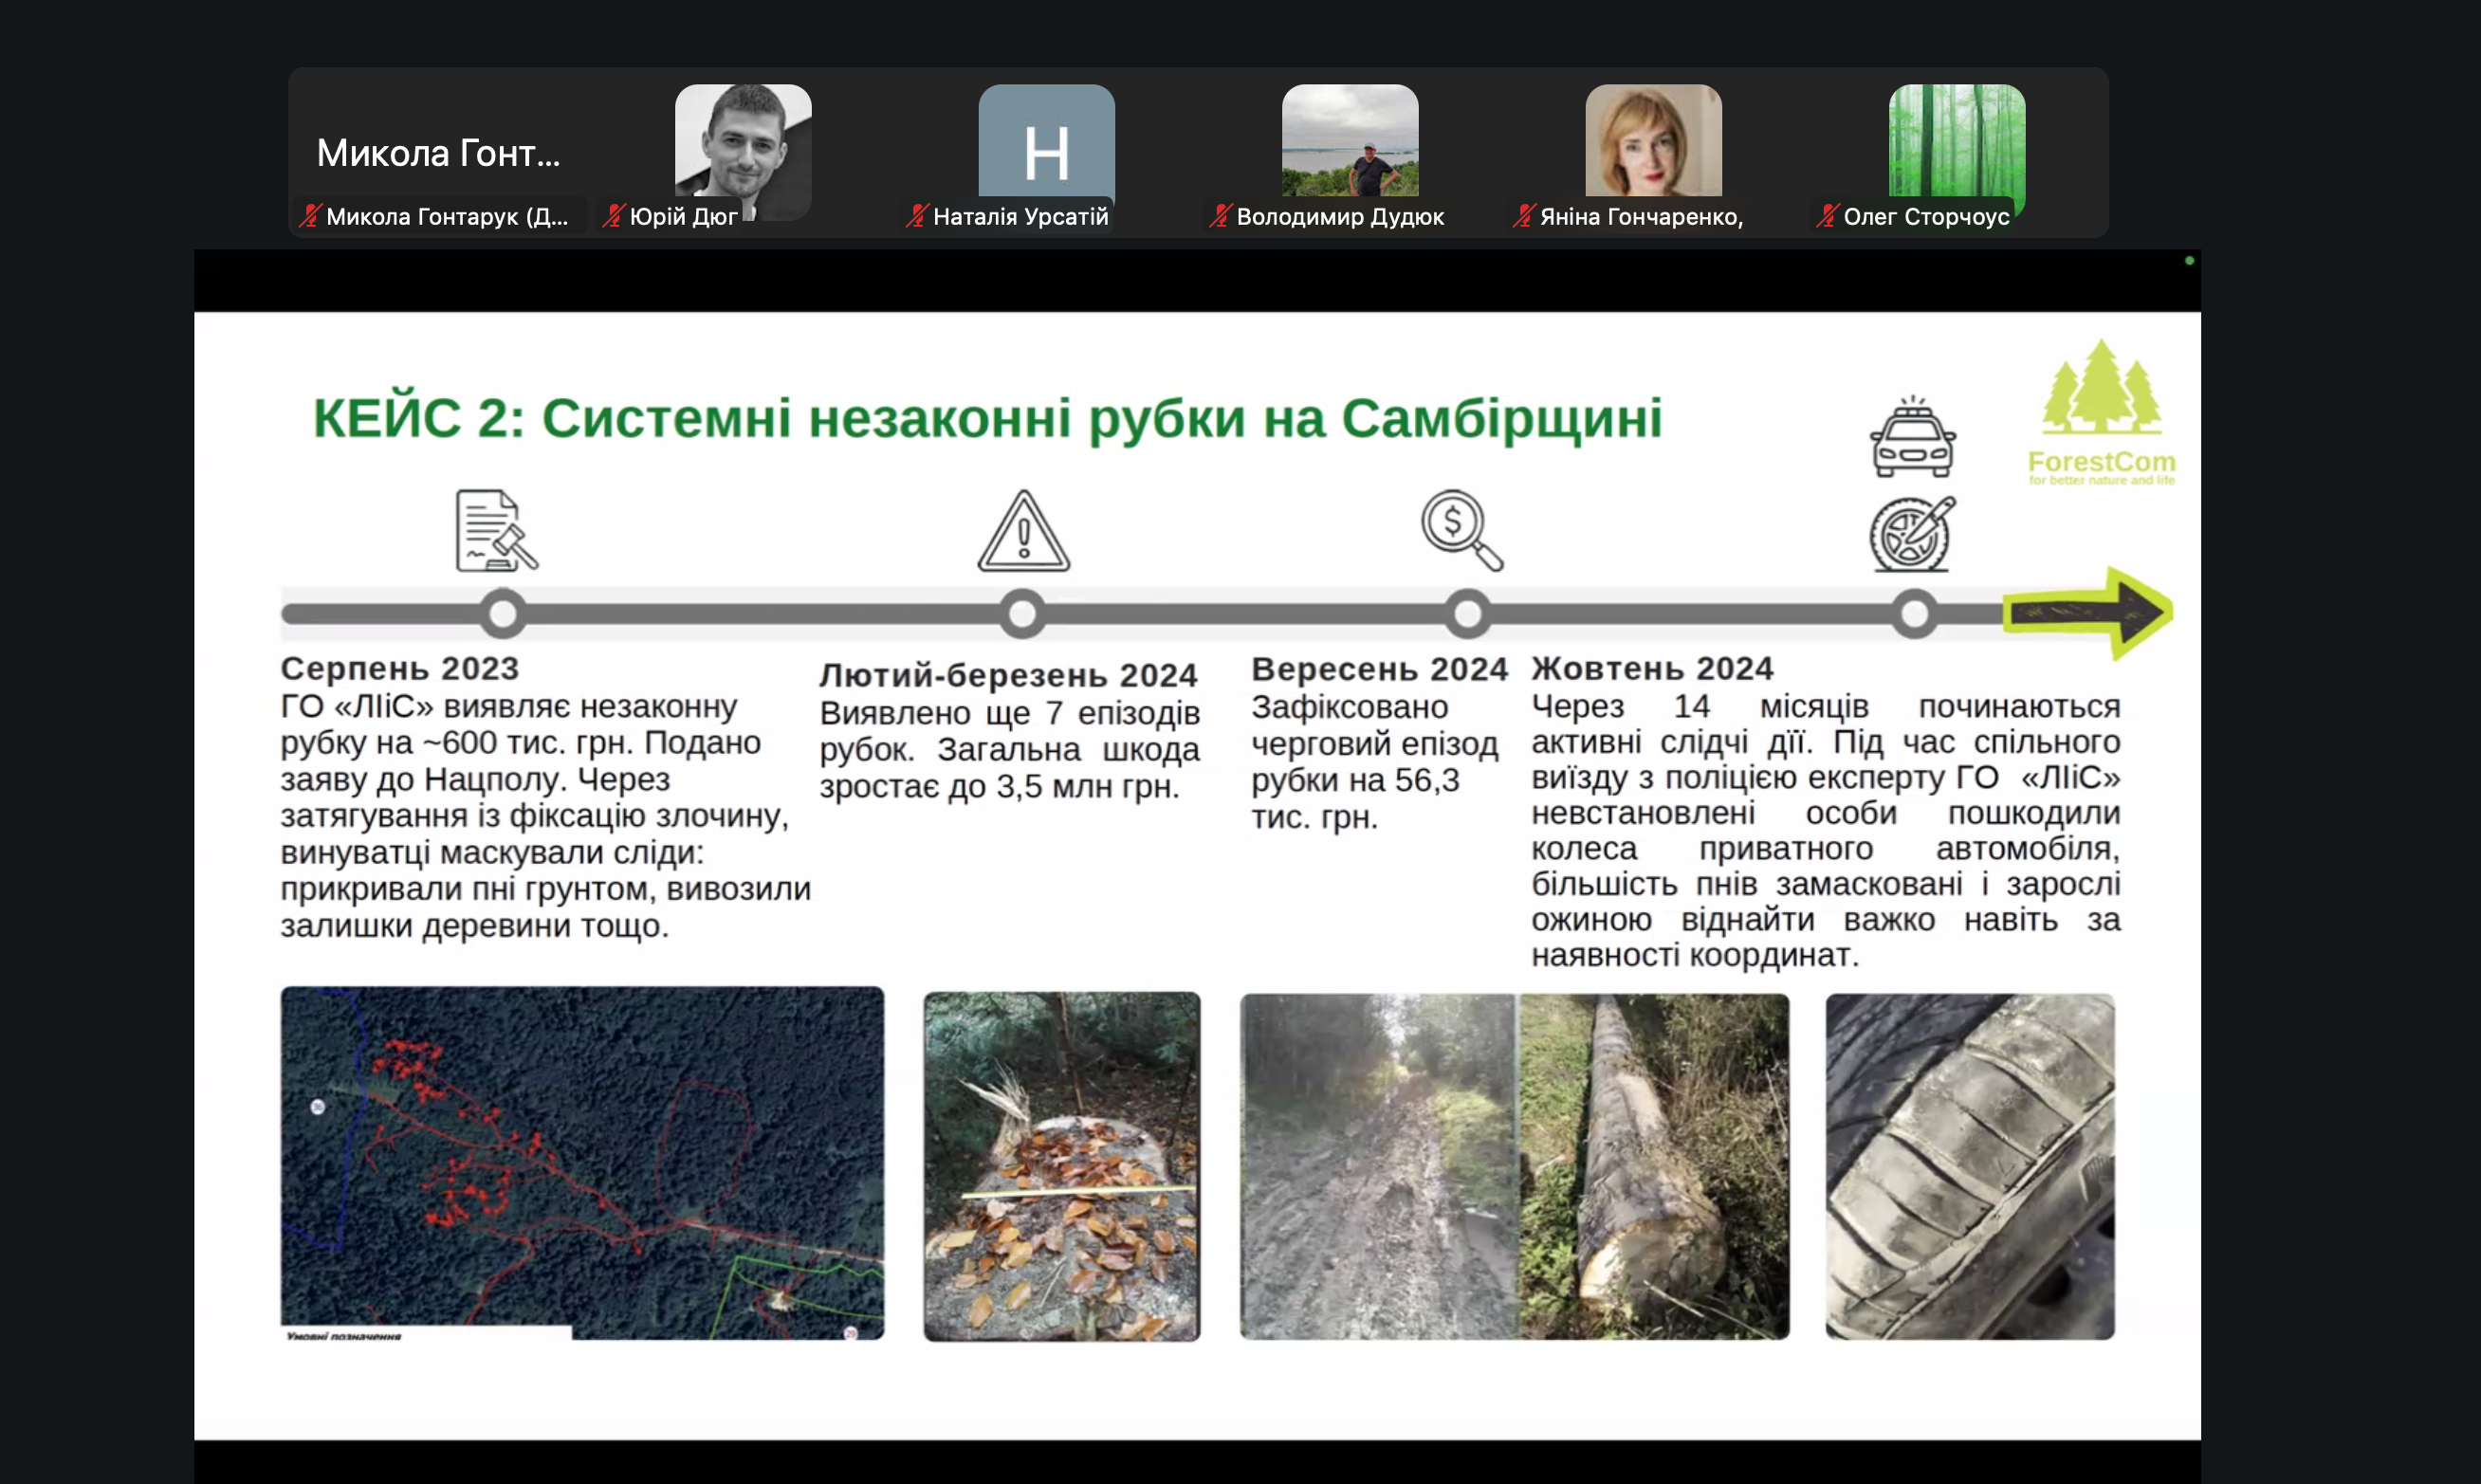
Task: Select the Лютий-березень 2024 timeline marker
Action: pos(1022,613)
